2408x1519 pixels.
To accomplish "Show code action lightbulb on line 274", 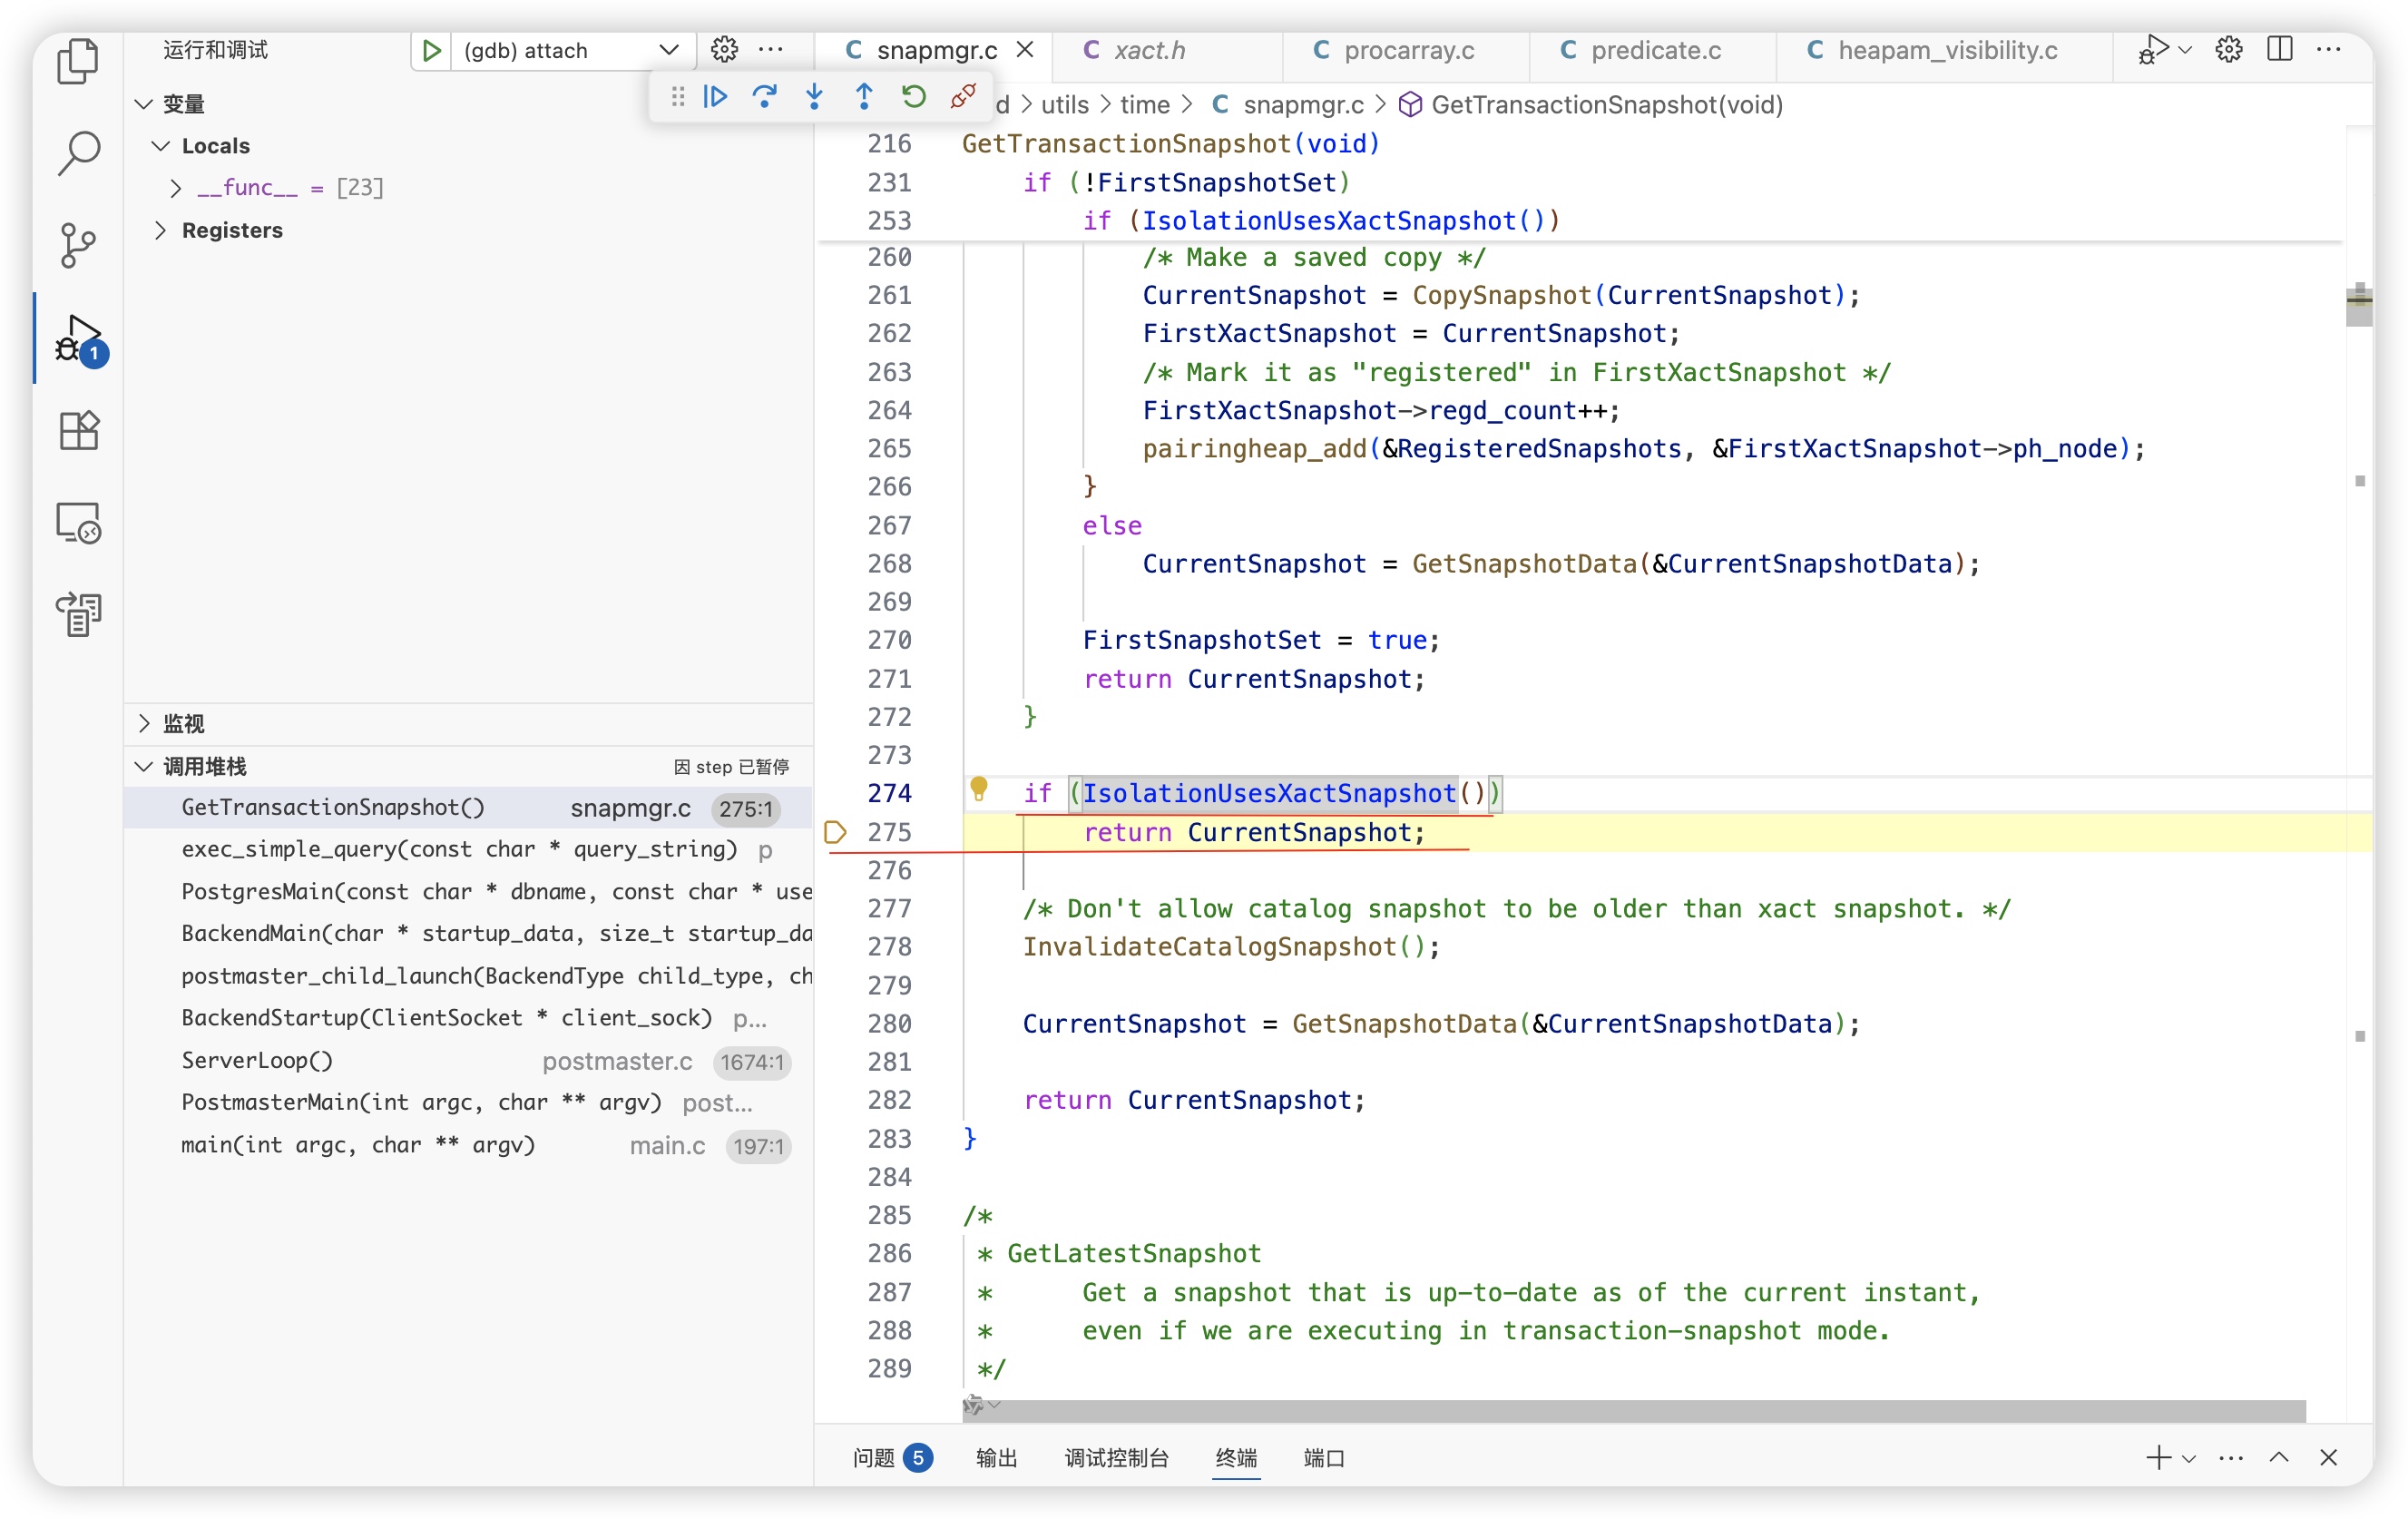I will coord(978,790).
